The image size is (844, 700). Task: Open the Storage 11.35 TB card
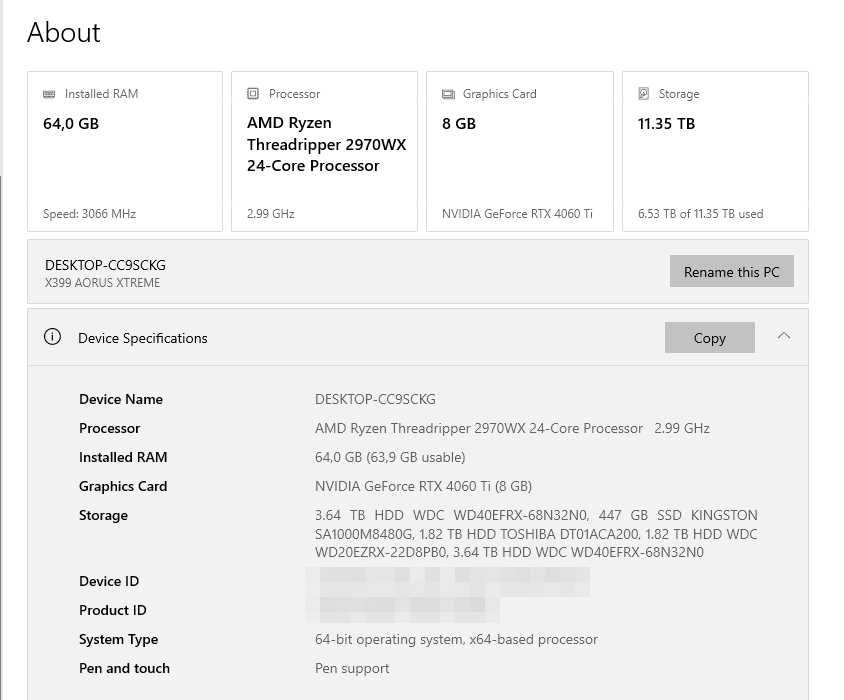pos(715,151)
